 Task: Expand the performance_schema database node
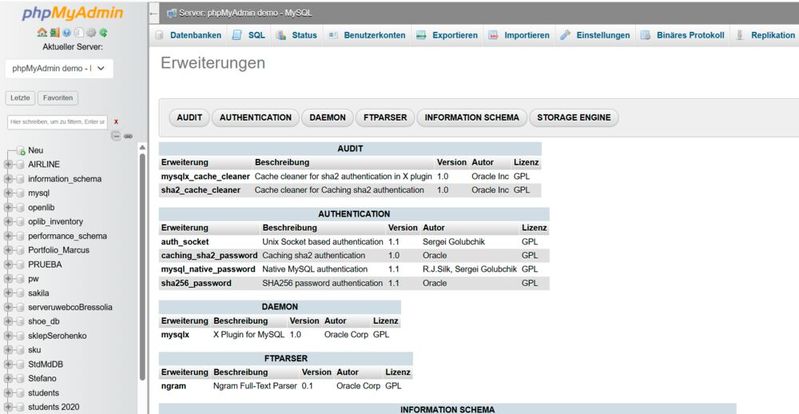point(8,236)
